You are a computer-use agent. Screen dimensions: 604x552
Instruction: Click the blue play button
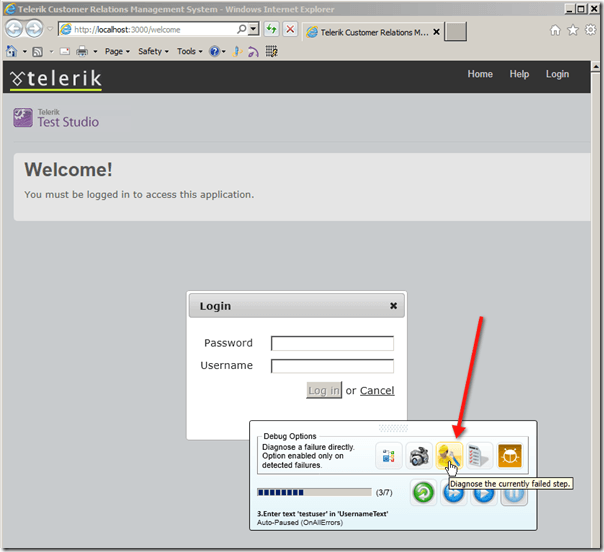click(484, 495)
